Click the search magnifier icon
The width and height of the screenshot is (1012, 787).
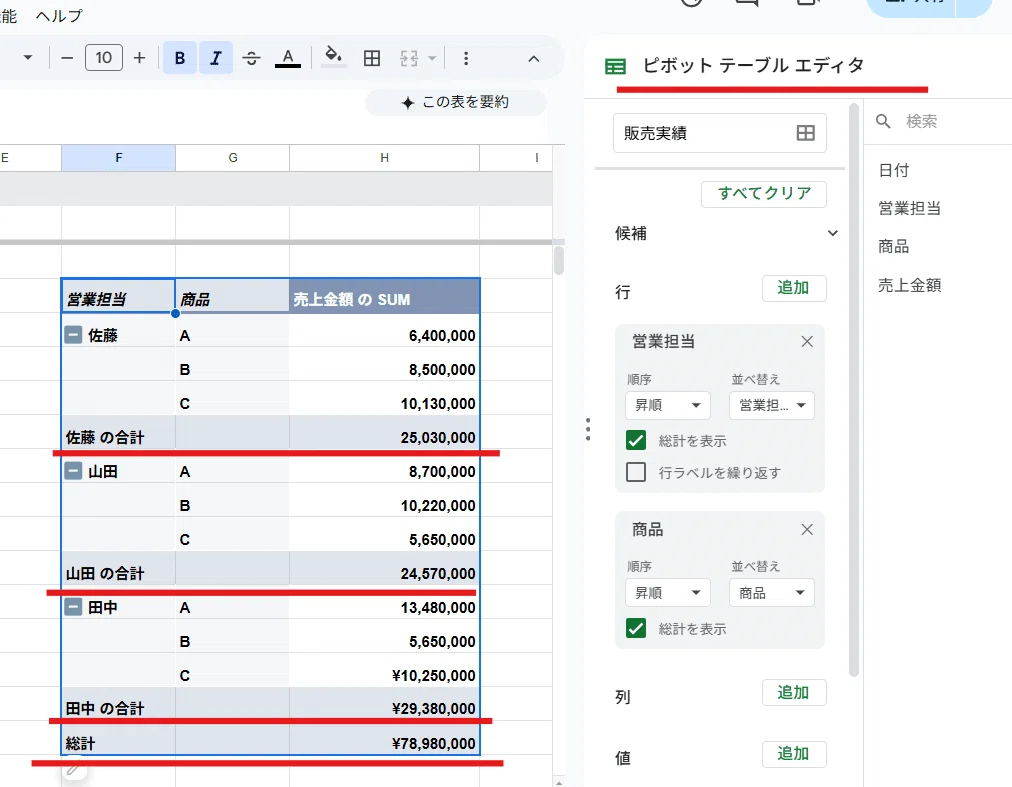[x=883, y=121]
